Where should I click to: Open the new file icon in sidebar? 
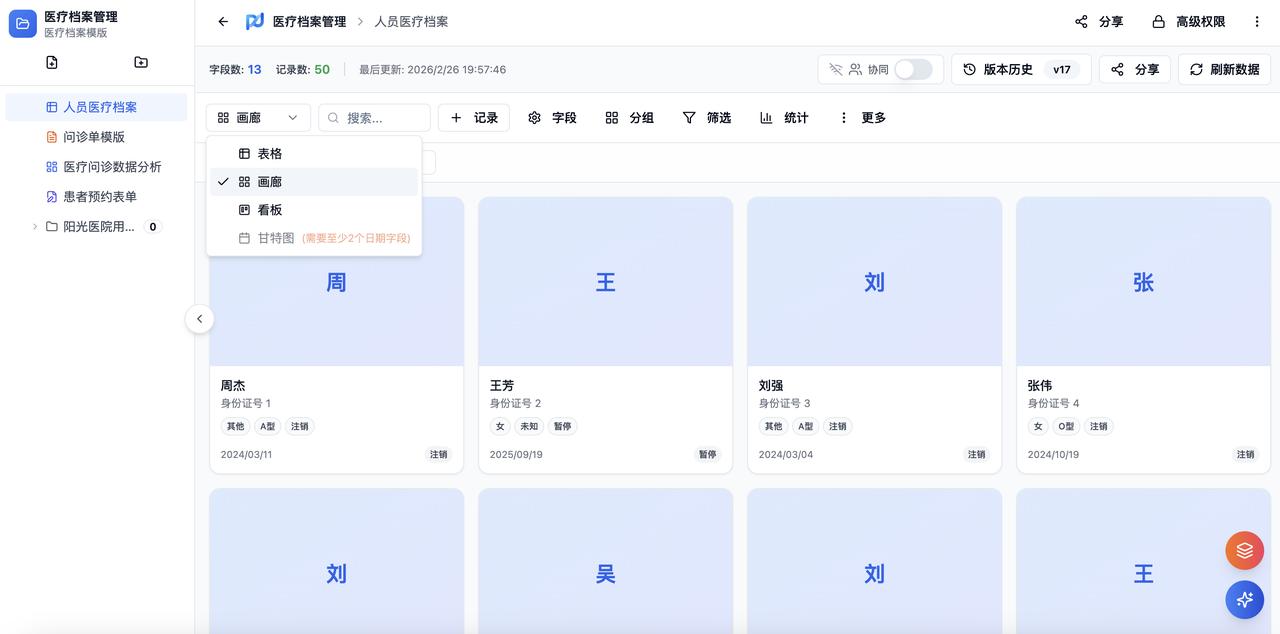(52, 62)
